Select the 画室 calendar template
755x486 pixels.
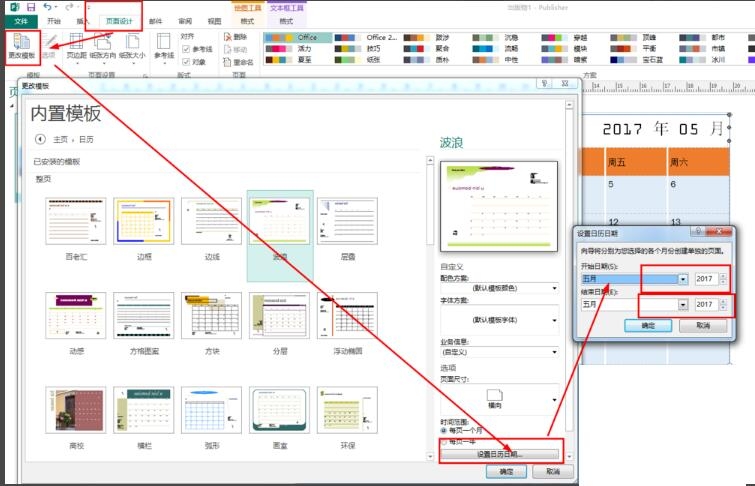click(x=279, y=417)
